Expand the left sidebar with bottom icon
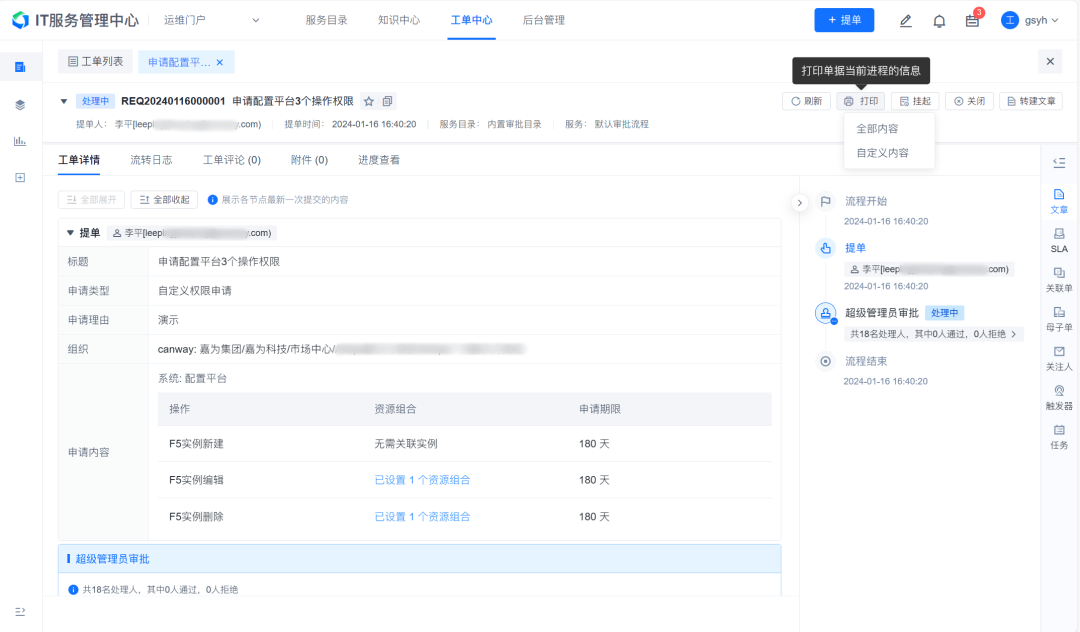This screenshot has height=632, width=1080. [x=20, y=611]
